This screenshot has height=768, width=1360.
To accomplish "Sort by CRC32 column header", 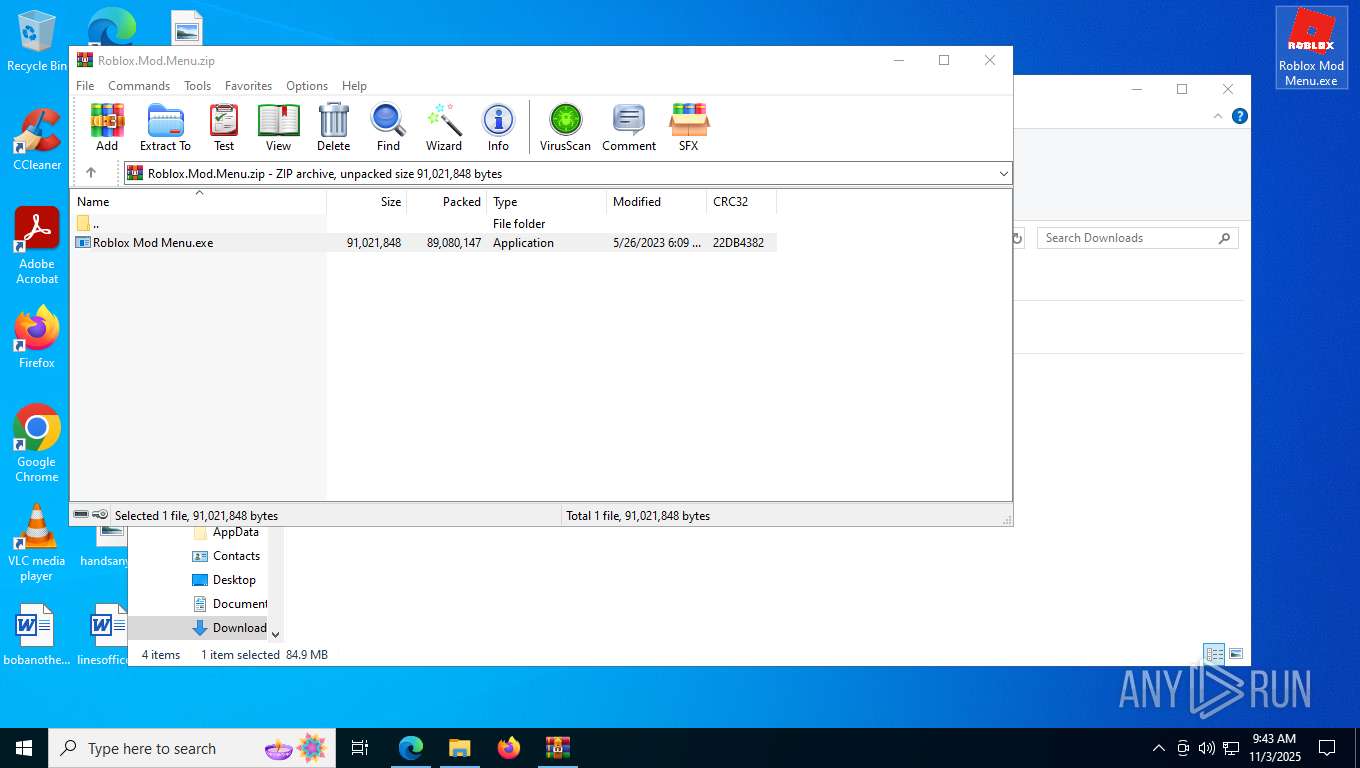I will [x=742, y=202].
